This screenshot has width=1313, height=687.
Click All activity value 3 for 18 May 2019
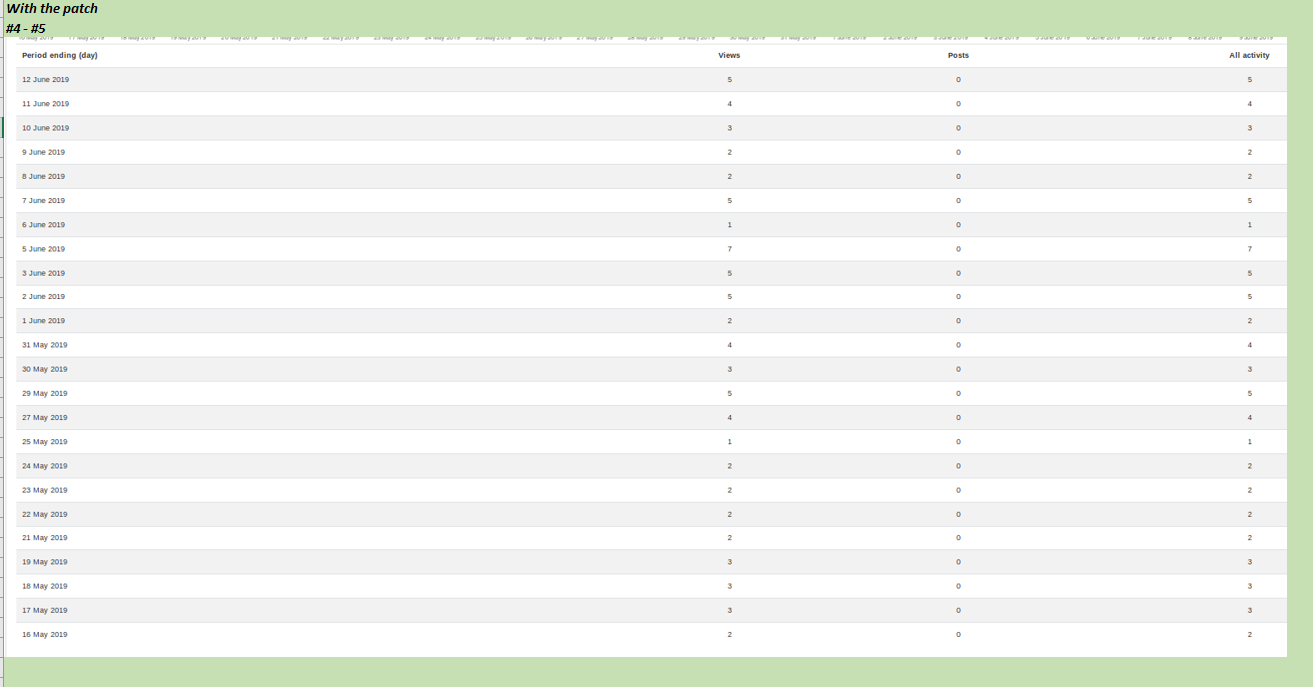pyautogui.click(x=1250, y=586)
